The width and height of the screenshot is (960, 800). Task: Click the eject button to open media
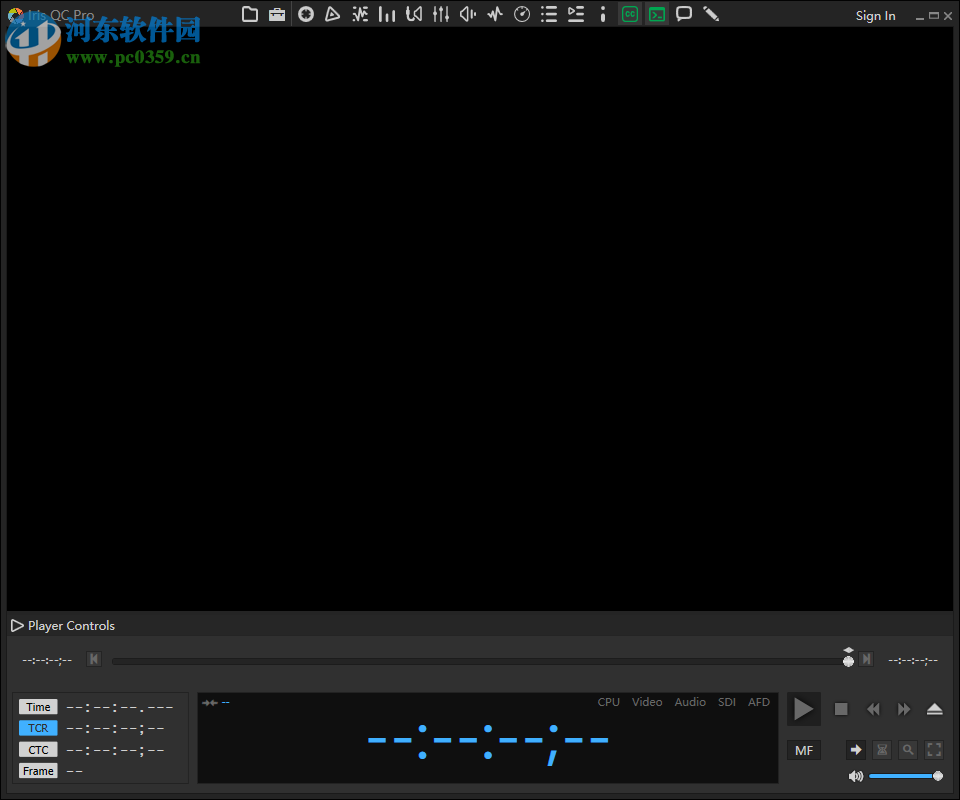(934, 709)
